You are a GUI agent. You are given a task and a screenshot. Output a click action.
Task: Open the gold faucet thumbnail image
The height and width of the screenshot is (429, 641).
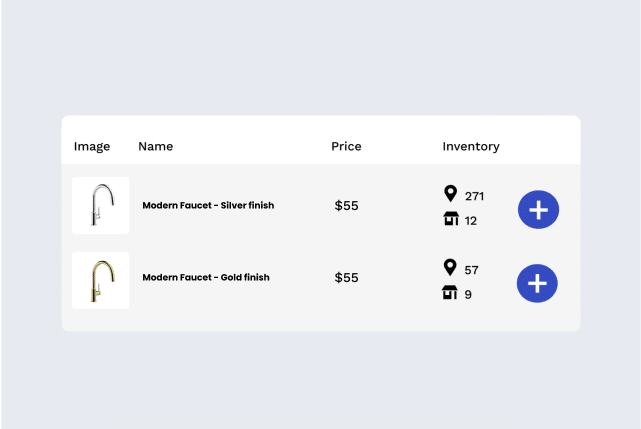point(101,281)
